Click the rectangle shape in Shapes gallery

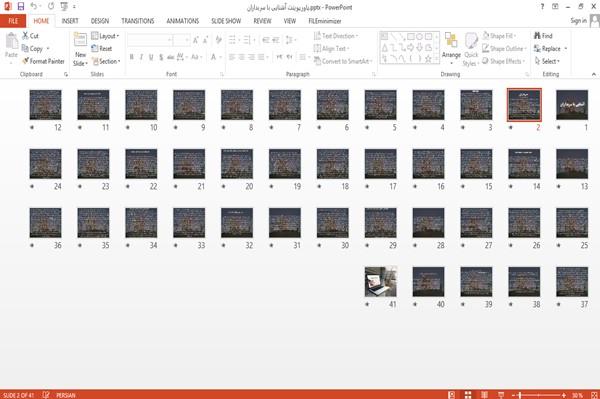411,37
